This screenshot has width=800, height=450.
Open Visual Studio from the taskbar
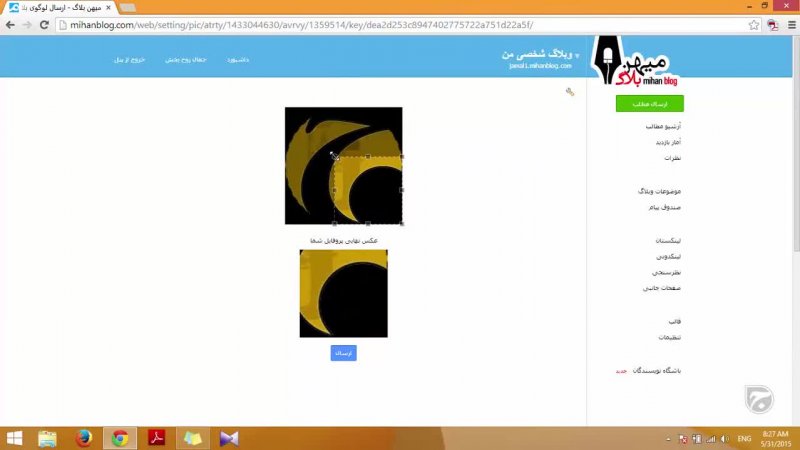[x=229, y=438]
